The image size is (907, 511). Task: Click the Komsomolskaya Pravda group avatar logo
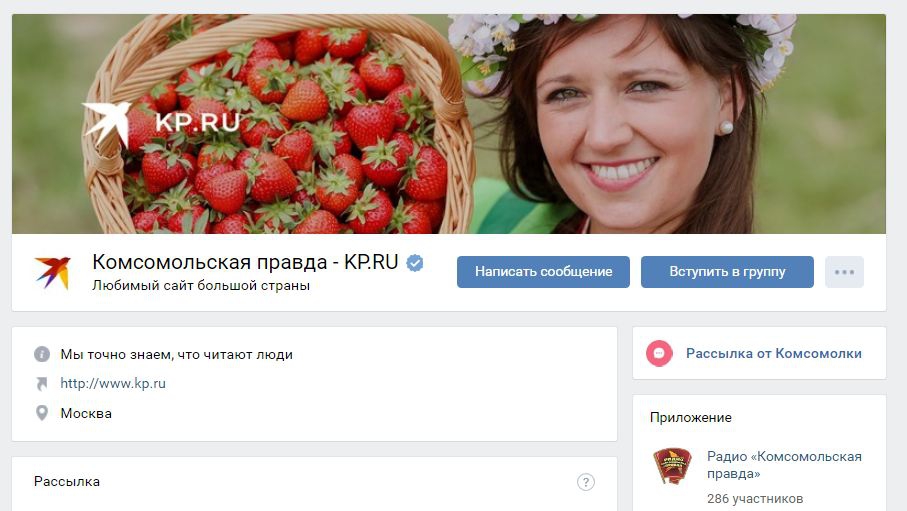coord(53,272)
